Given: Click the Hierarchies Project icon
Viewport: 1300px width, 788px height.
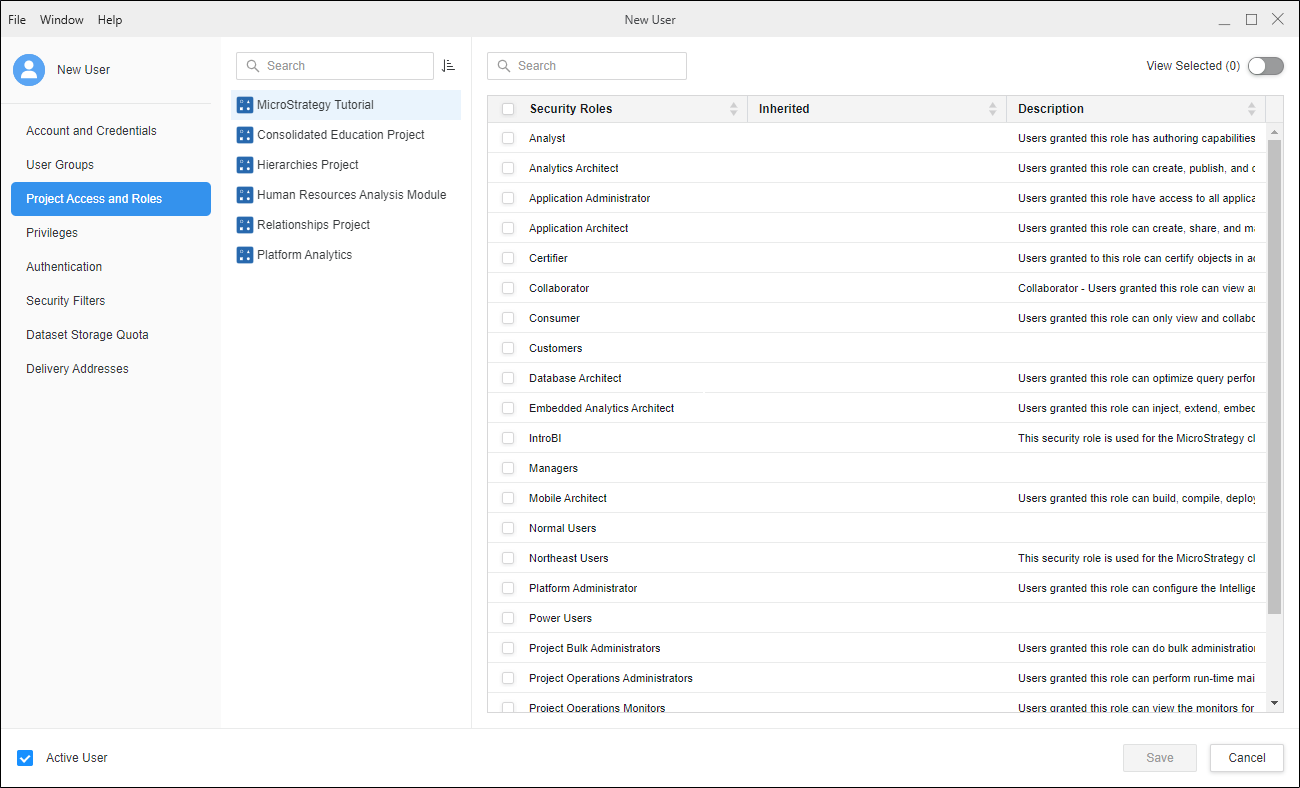Looking at the screenshot, I should 245,165.
